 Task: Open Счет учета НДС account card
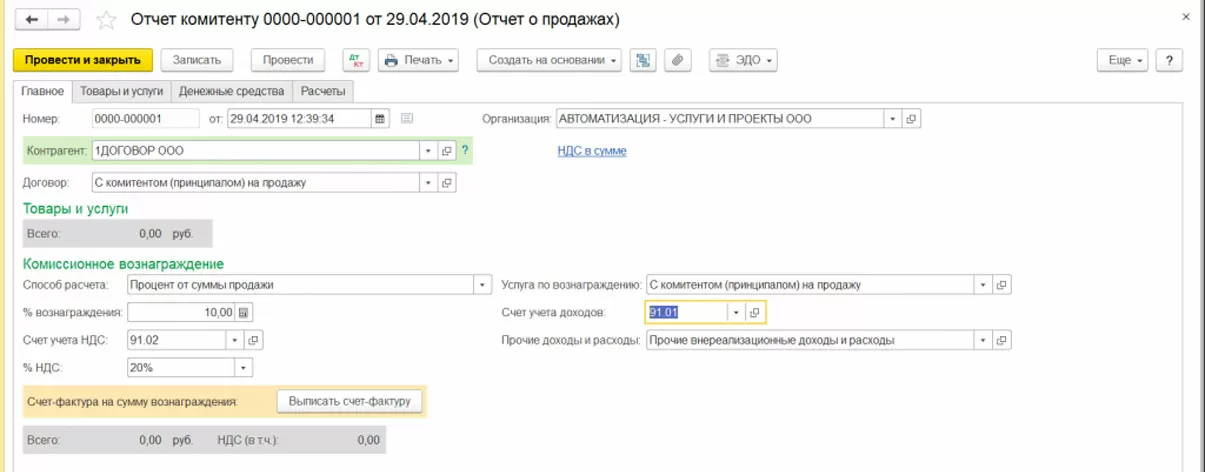(x=254, y=340)
